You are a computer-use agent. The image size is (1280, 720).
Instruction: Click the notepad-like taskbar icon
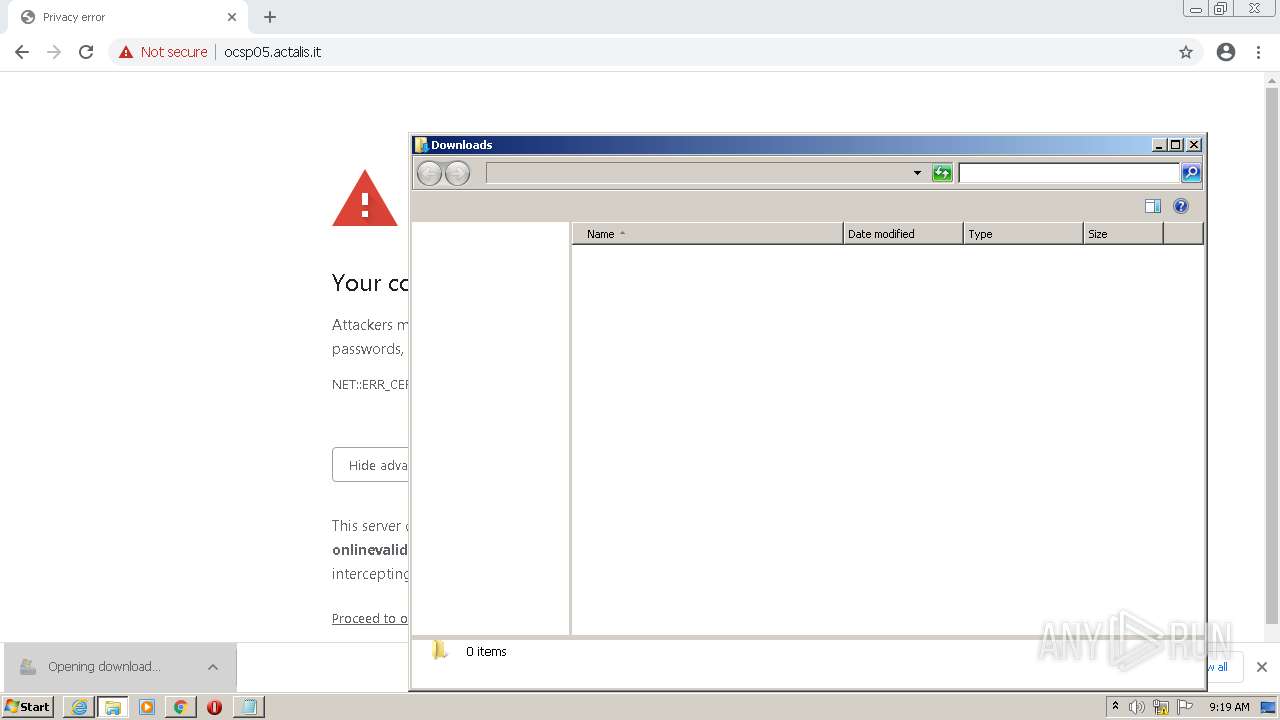click(x=249, y=707)
